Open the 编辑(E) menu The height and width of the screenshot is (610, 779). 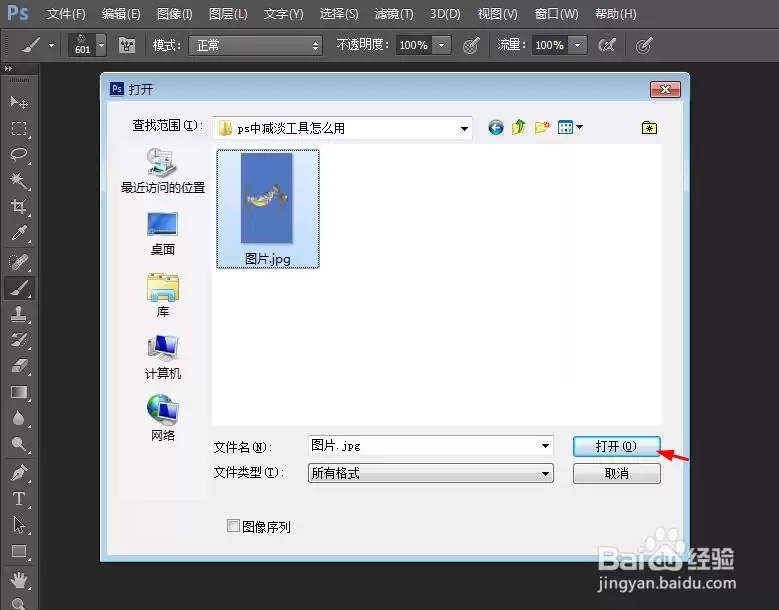click(x=121, y=14)
